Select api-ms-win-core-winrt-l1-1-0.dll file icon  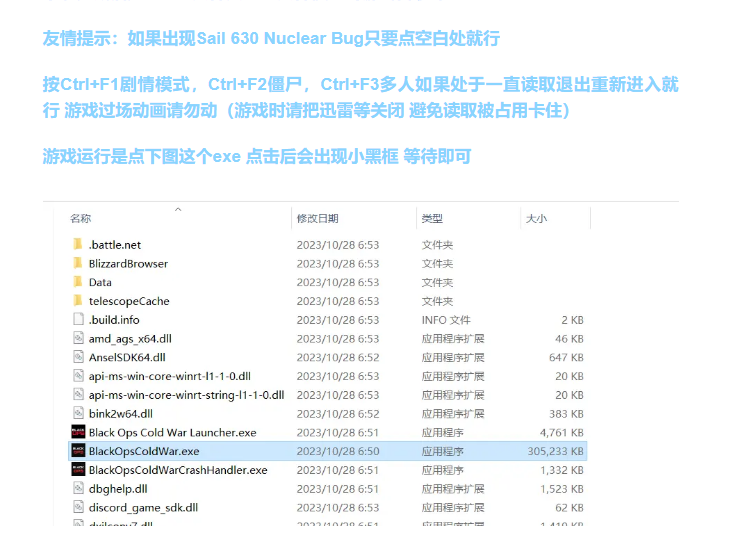78,375
